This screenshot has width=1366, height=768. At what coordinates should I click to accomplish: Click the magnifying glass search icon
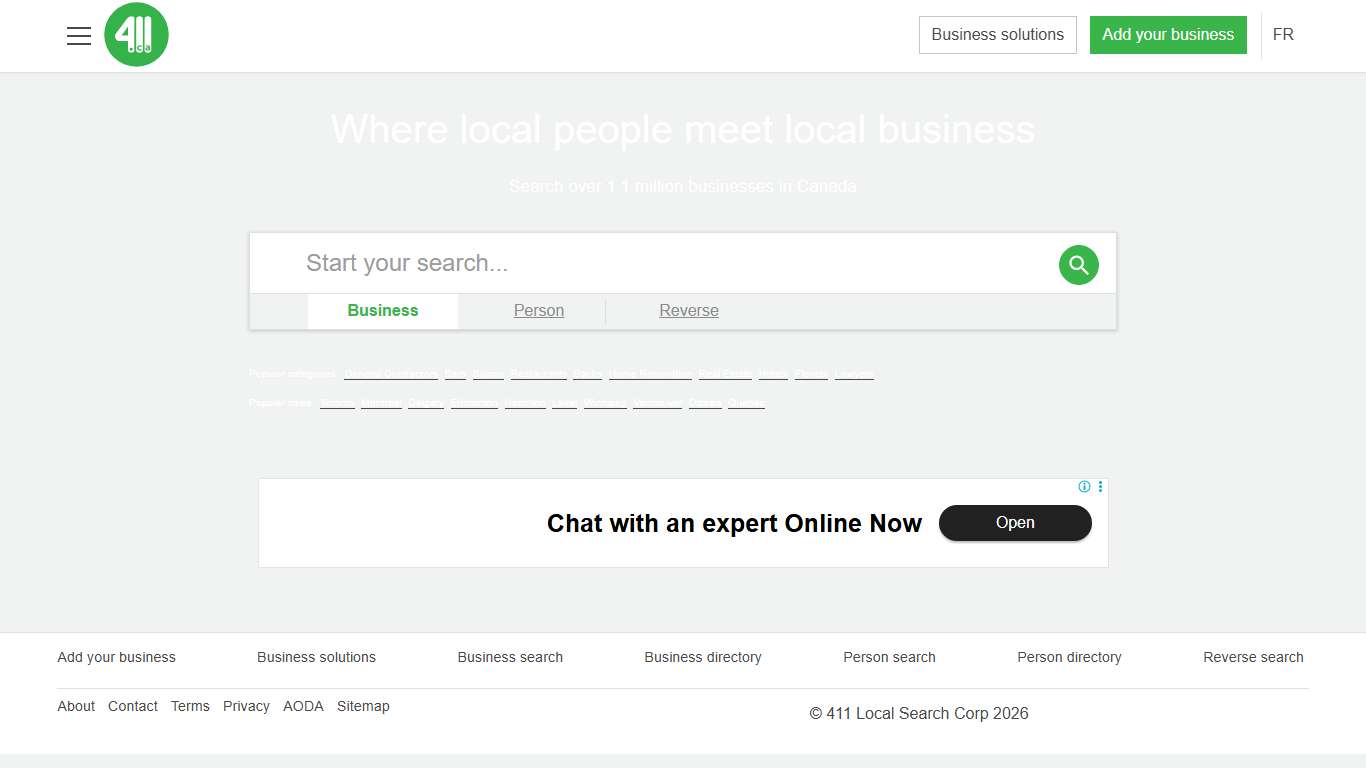(x=1078, y=264)
